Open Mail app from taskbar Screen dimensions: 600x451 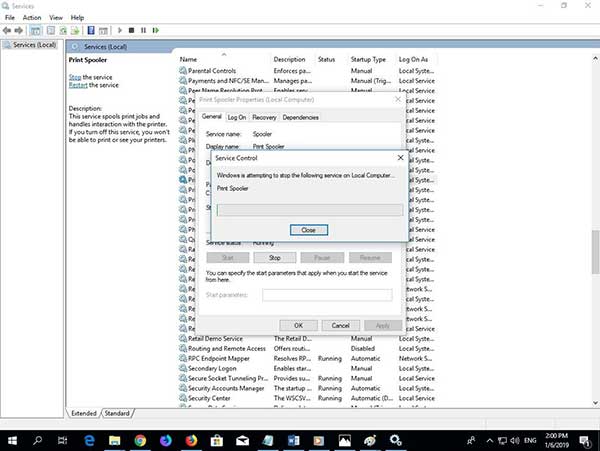tap(242, 441)
